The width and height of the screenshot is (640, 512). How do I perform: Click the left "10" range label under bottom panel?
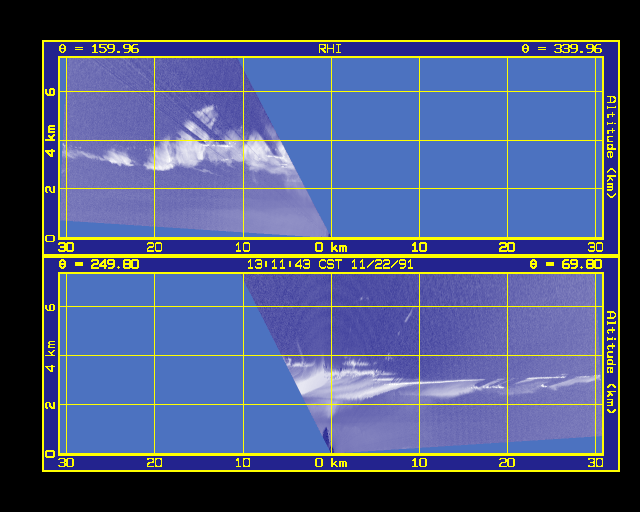point(242,463)
